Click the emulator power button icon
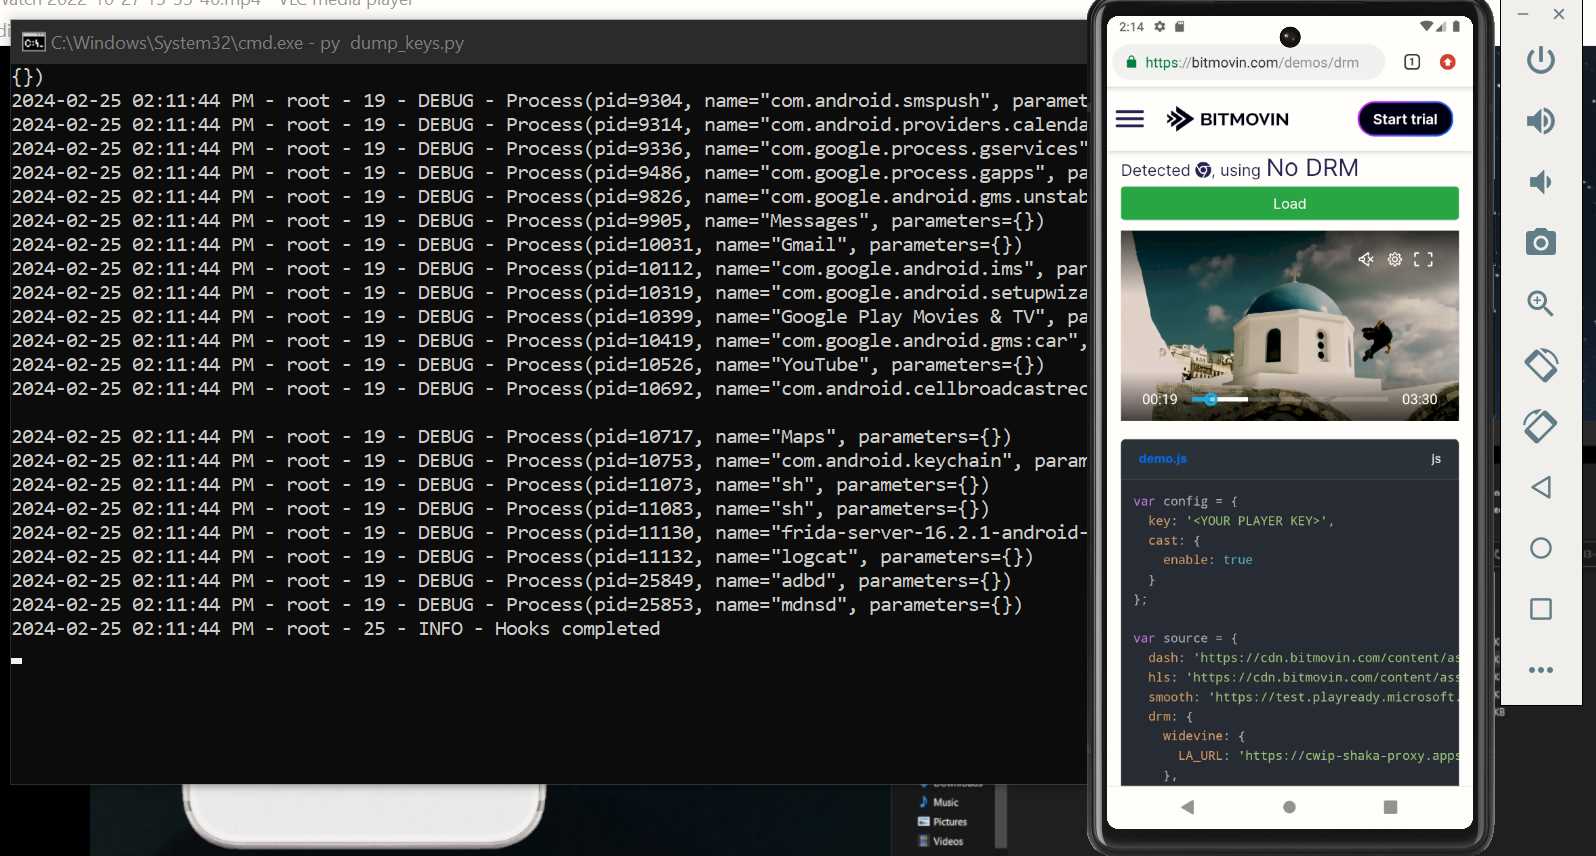 click(x=1540, y=60)
